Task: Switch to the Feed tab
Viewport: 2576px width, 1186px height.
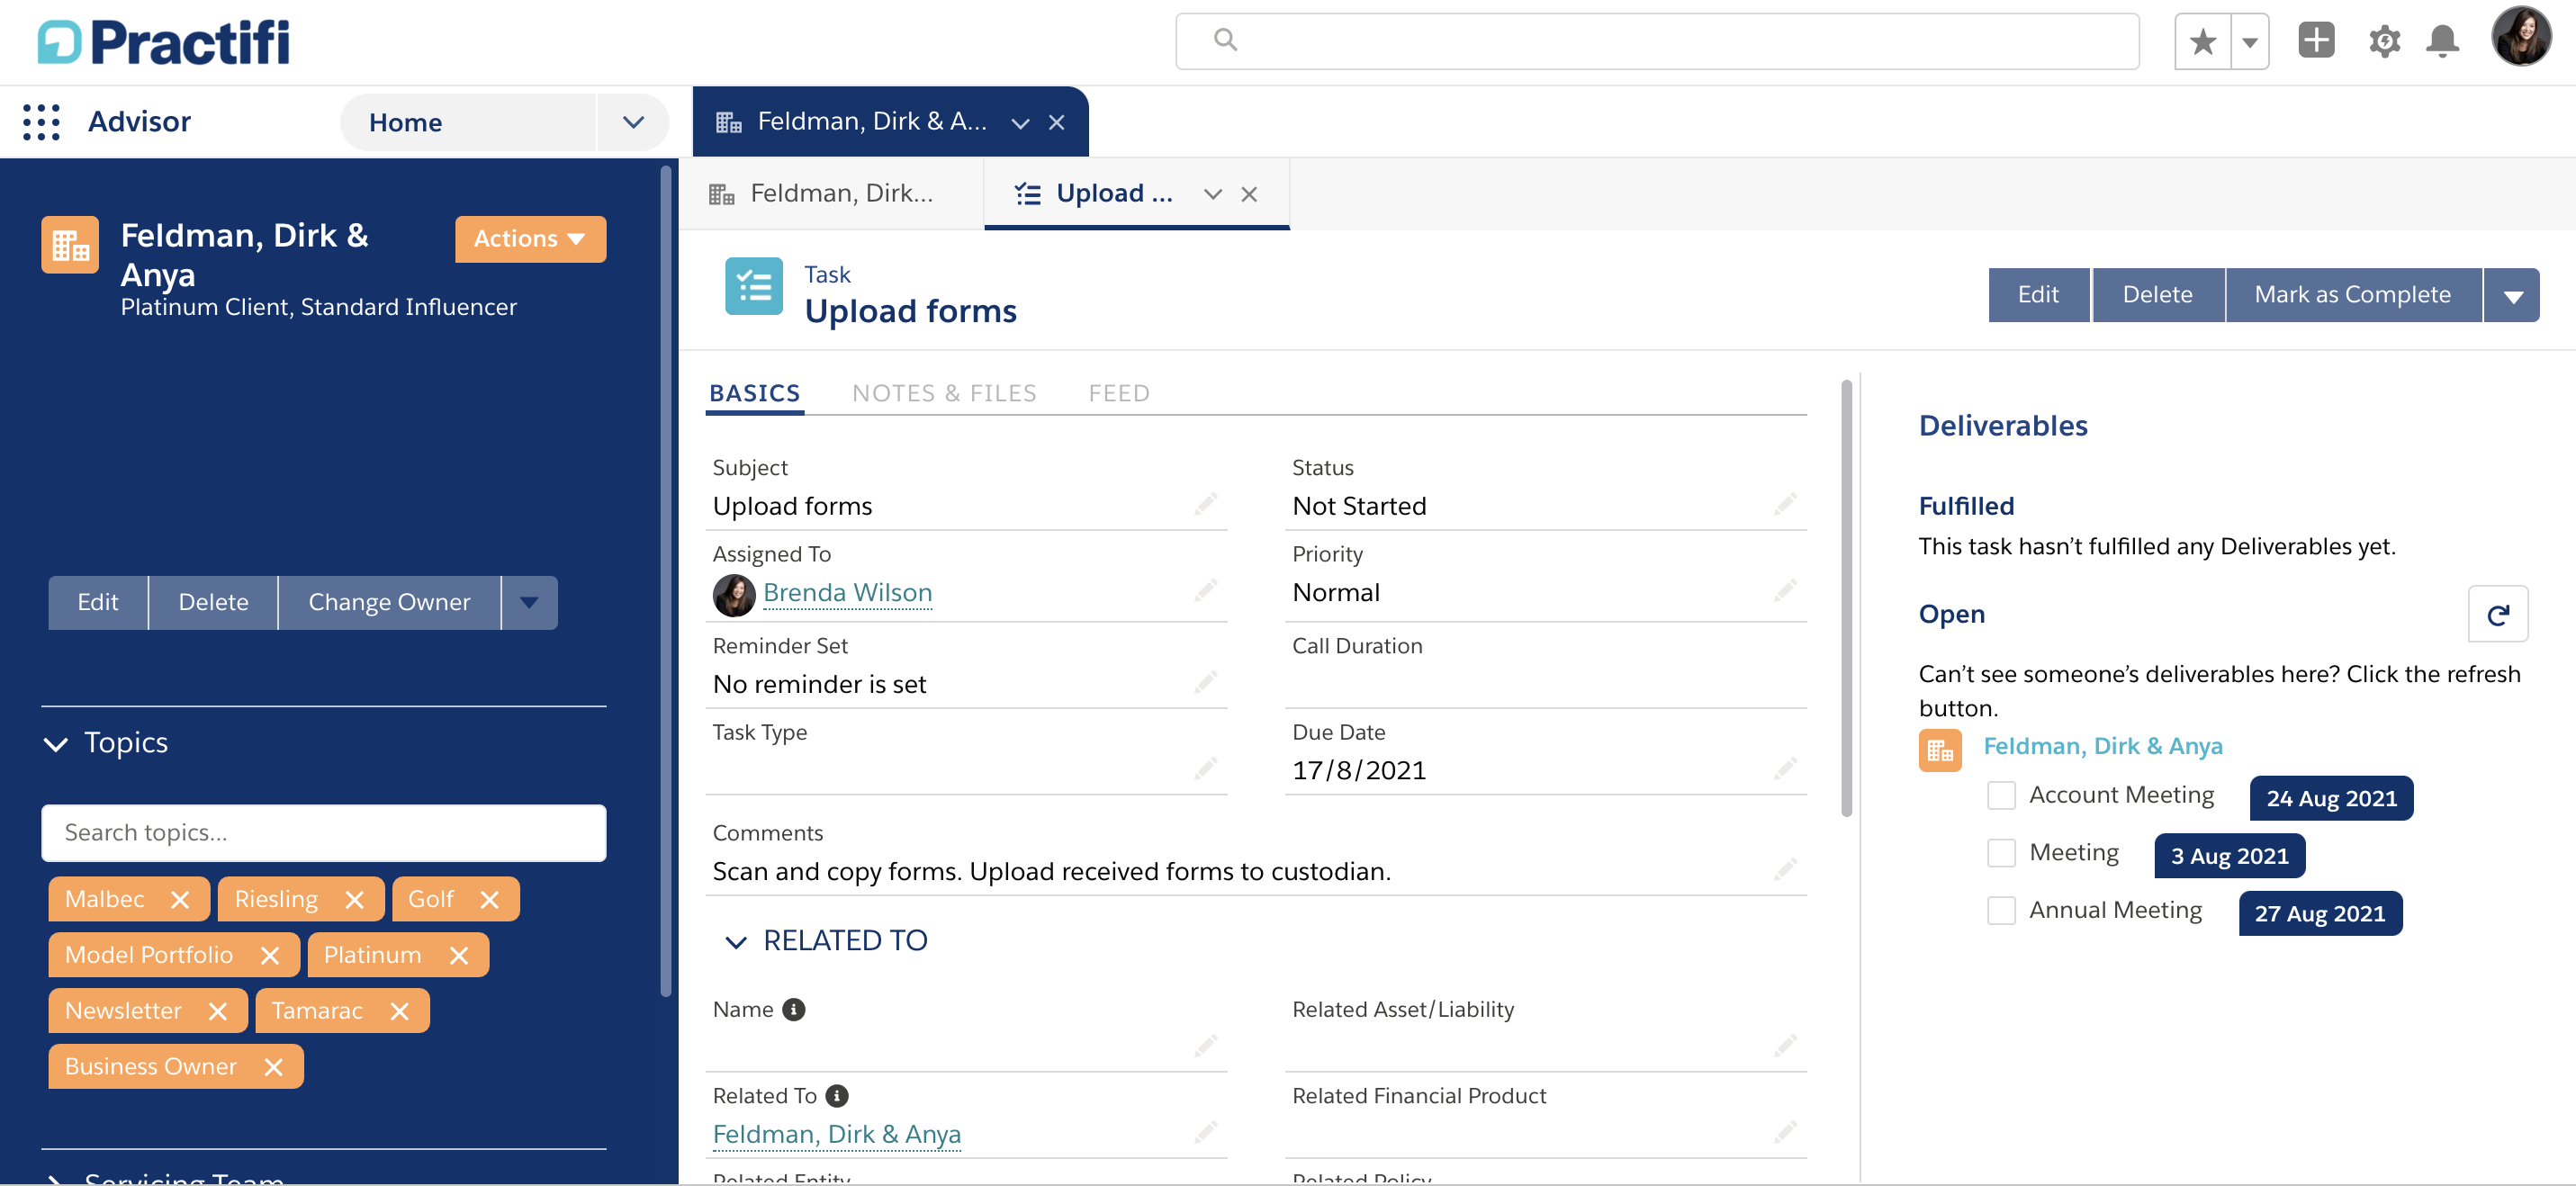Action: coord(1118,392)
